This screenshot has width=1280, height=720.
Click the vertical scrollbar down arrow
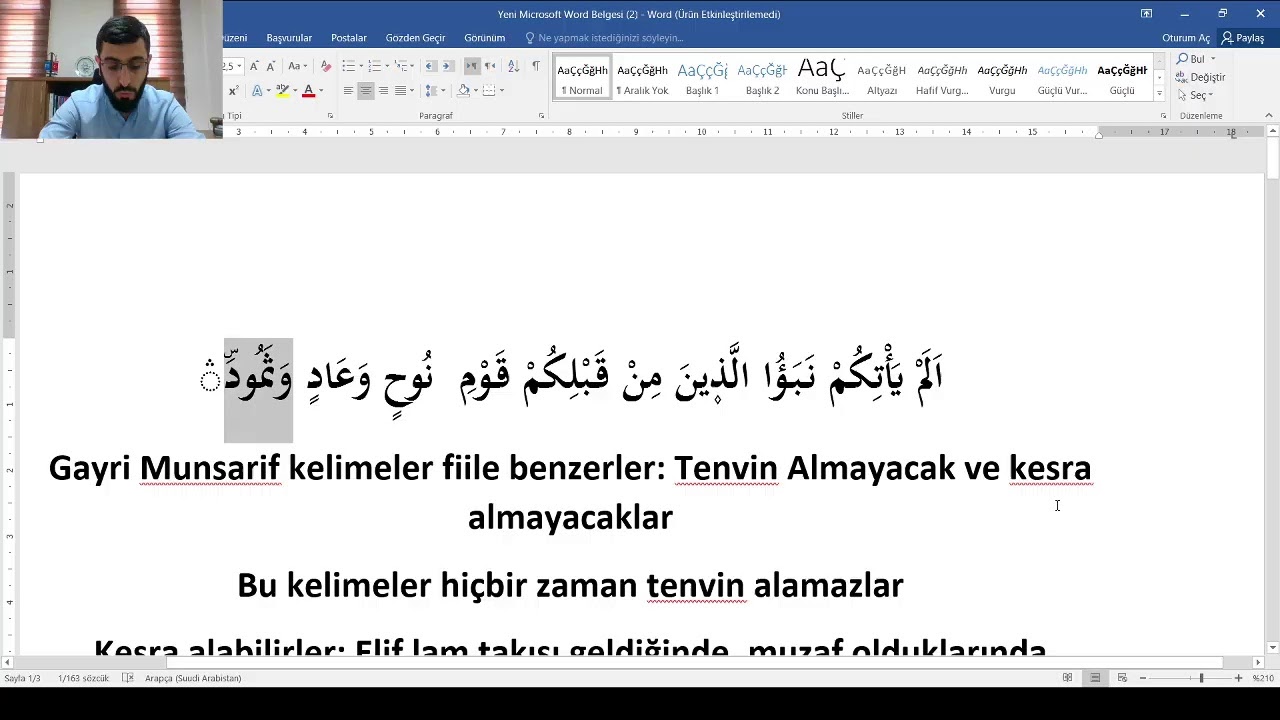1272,648
